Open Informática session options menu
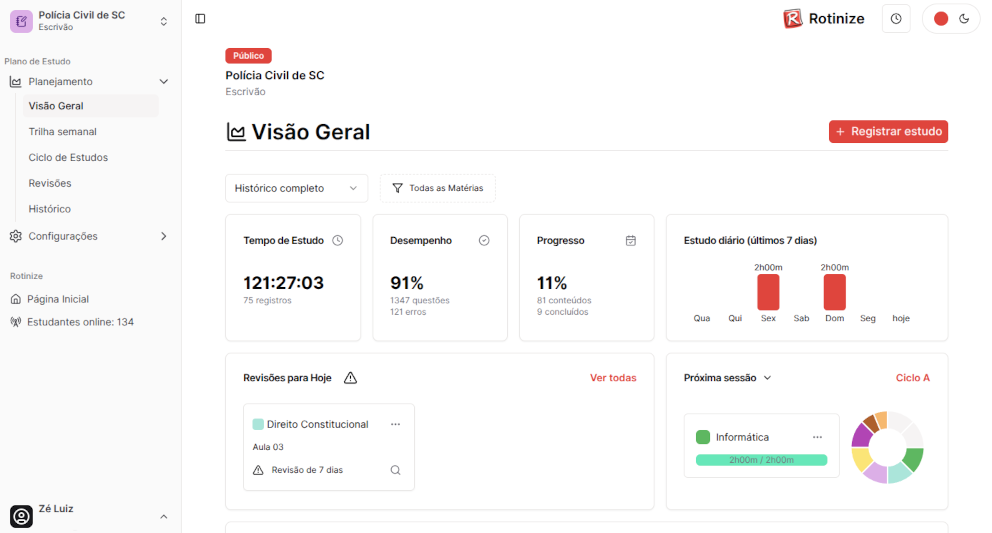This screenshot has height=533, width=992. (817, 437)
